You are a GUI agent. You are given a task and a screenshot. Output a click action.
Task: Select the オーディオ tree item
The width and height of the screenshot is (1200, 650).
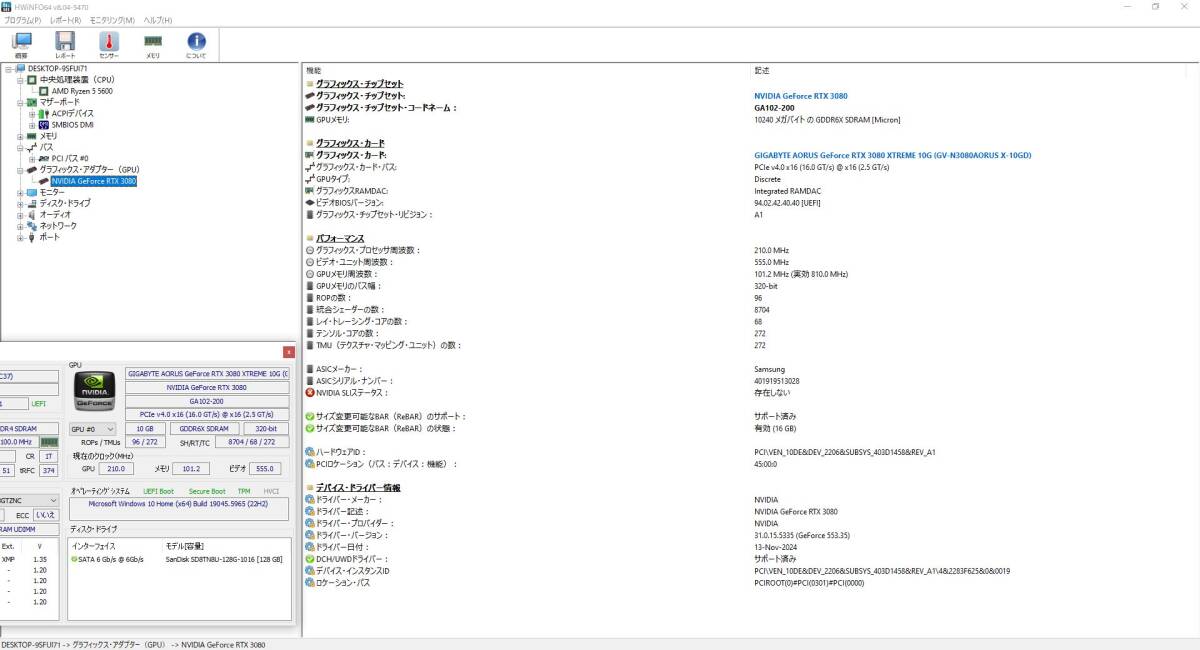[x=55, y=214]
